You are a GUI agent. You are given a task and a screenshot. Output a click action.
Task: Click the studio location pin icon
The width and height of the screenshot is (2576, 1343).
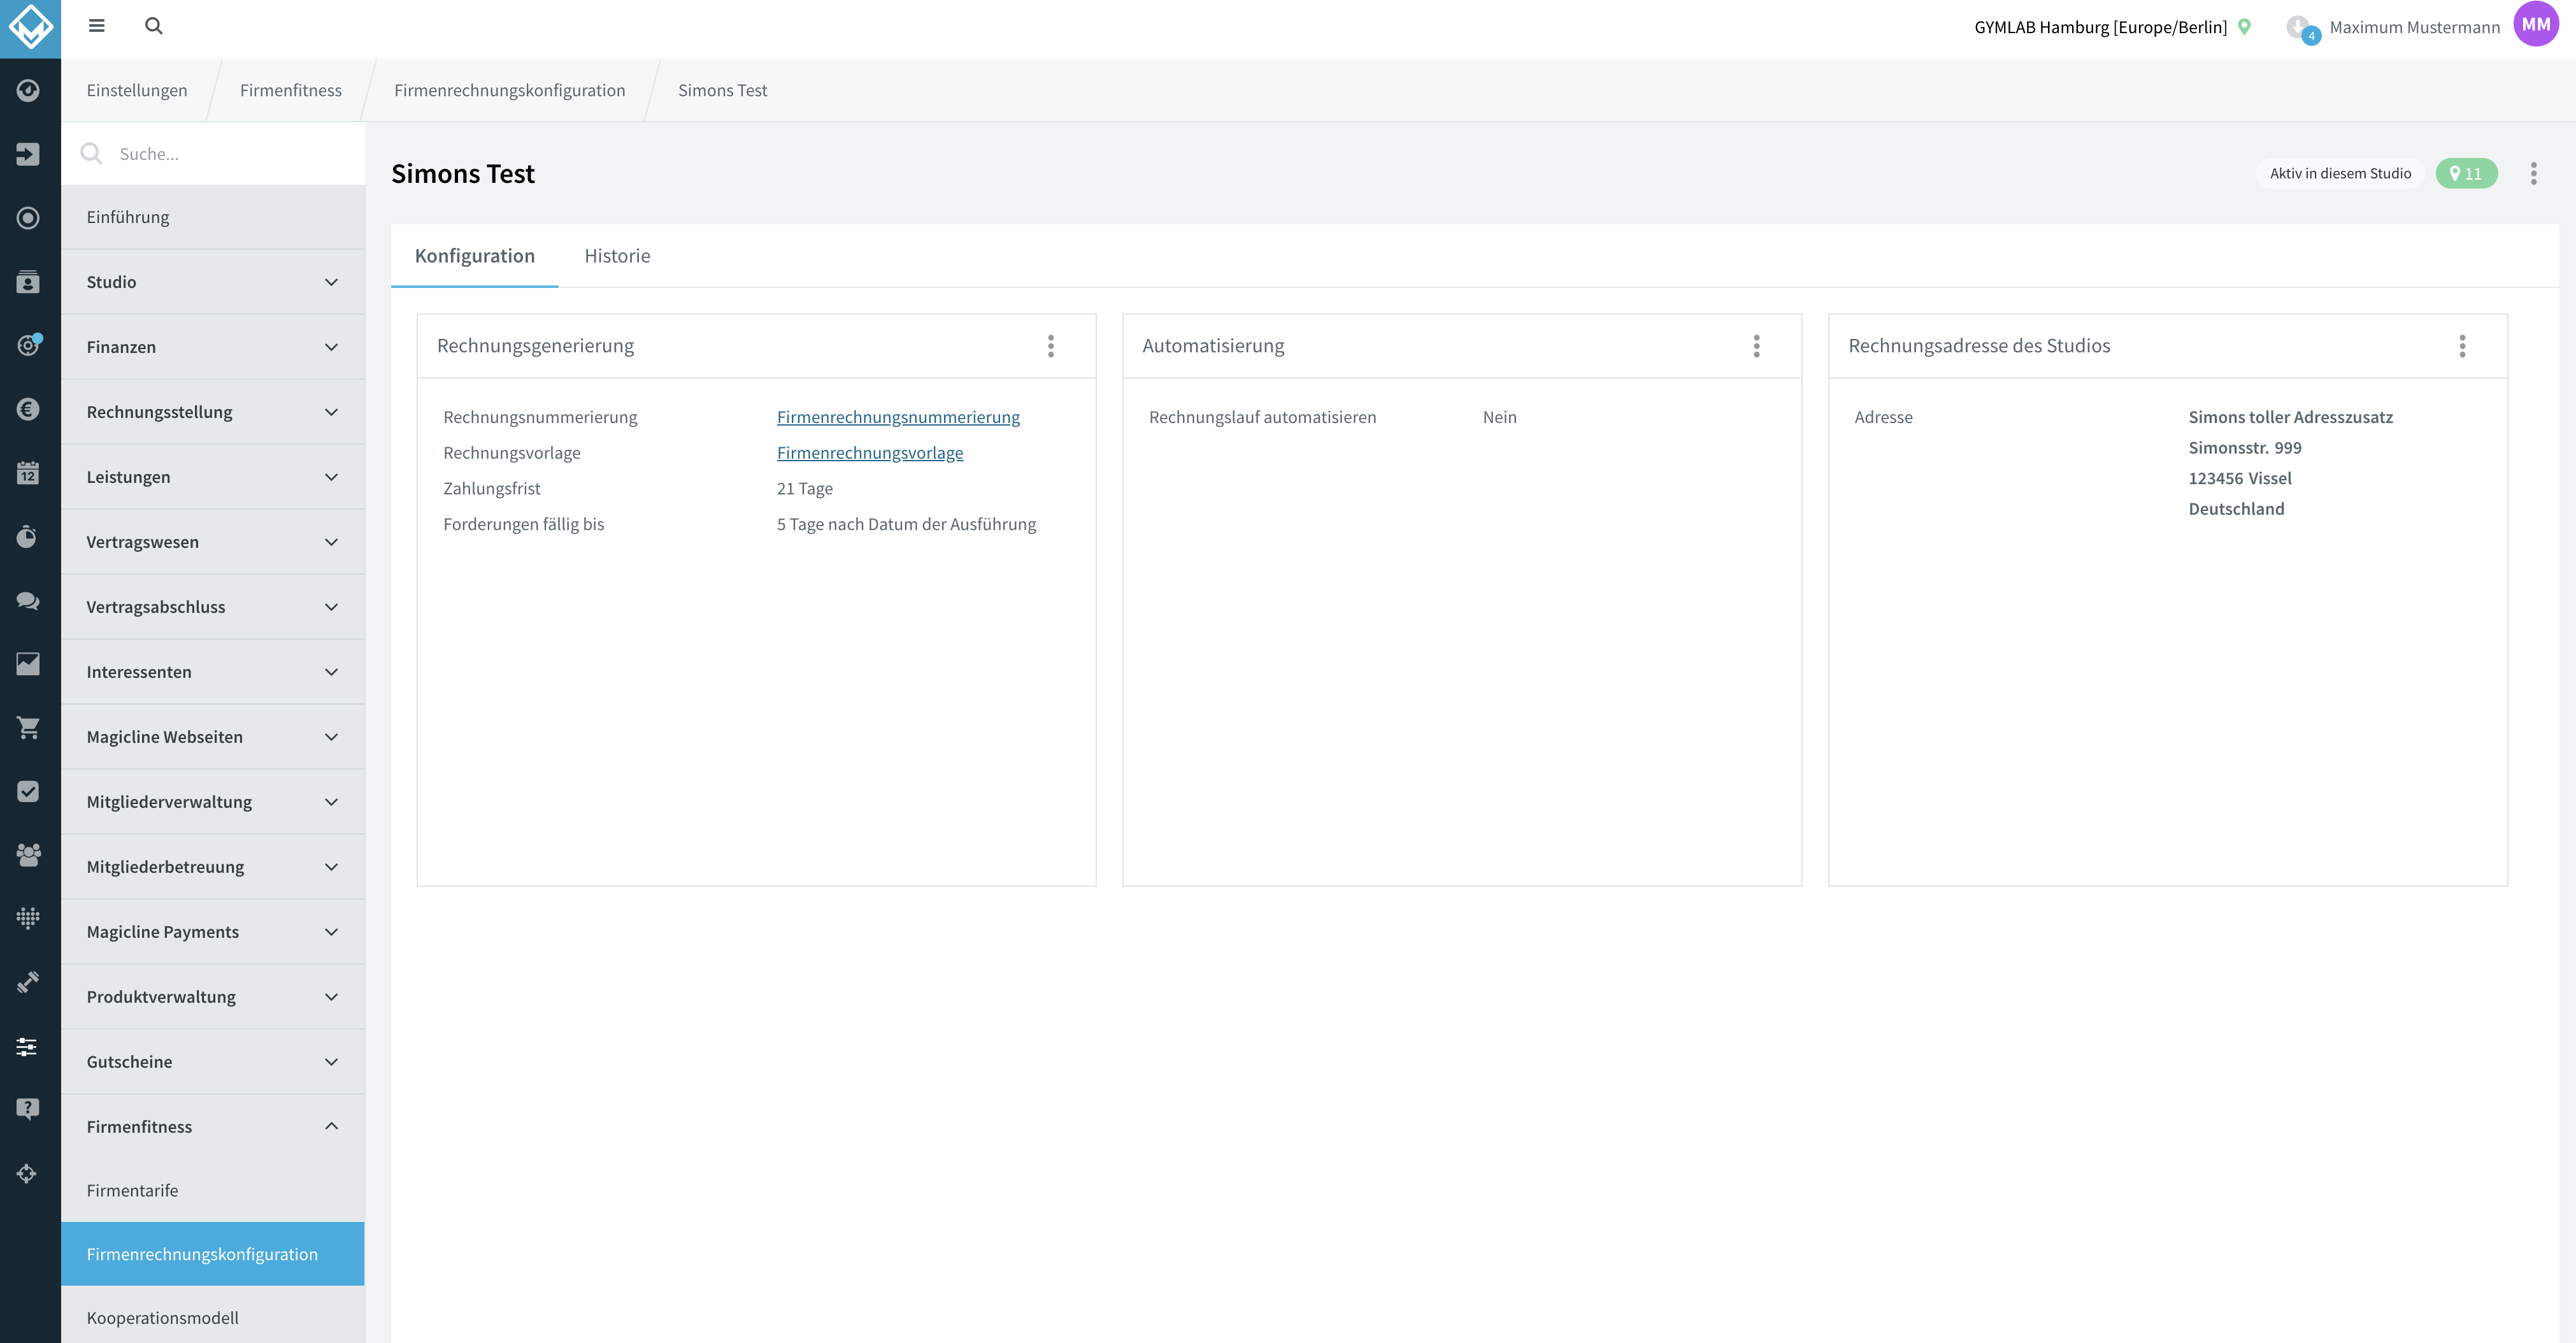(2245, 27)
